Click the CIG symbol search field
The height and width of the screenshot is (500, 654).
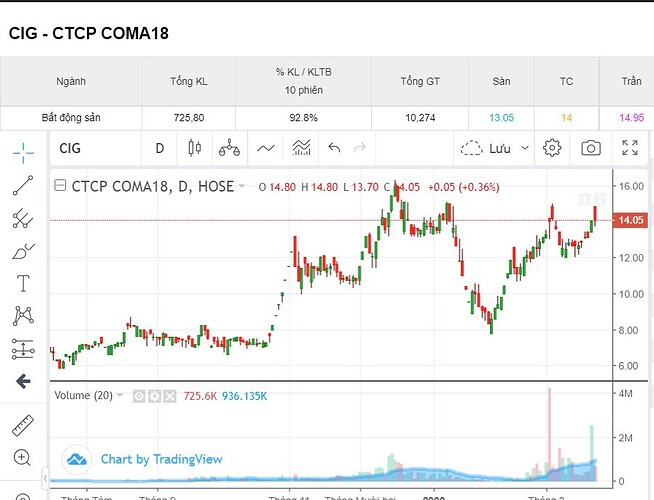click(96, 148)
